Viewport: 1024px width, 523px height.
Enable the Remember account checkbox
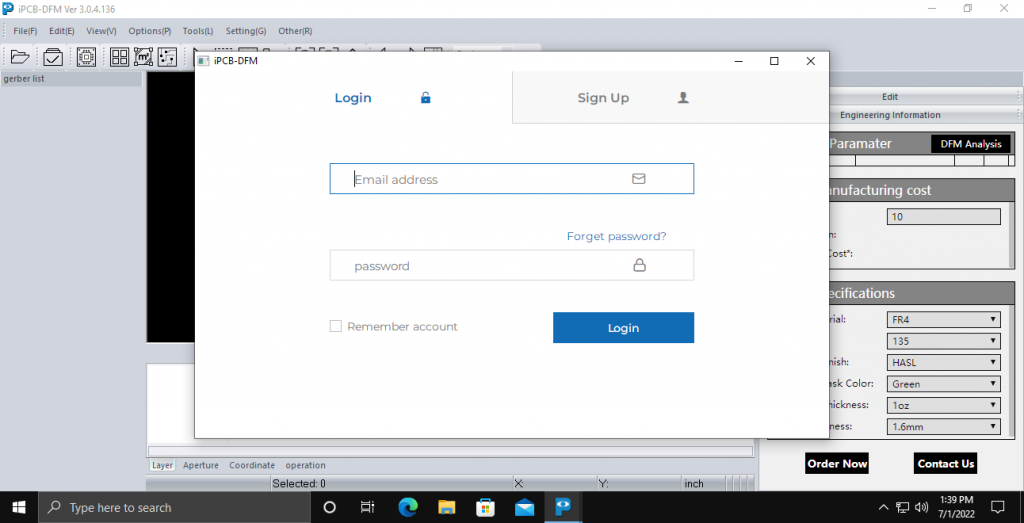(336, 327)
